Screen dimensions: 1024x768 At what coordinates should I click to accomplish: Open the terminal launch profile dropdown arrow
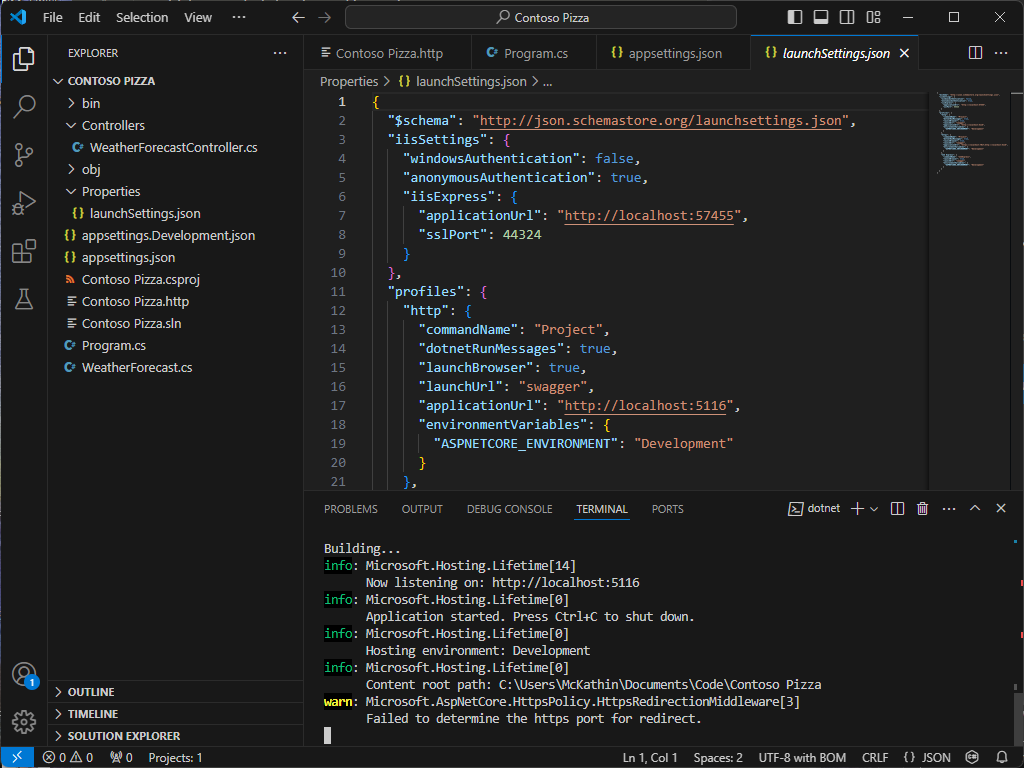click(x=874, y=509)
